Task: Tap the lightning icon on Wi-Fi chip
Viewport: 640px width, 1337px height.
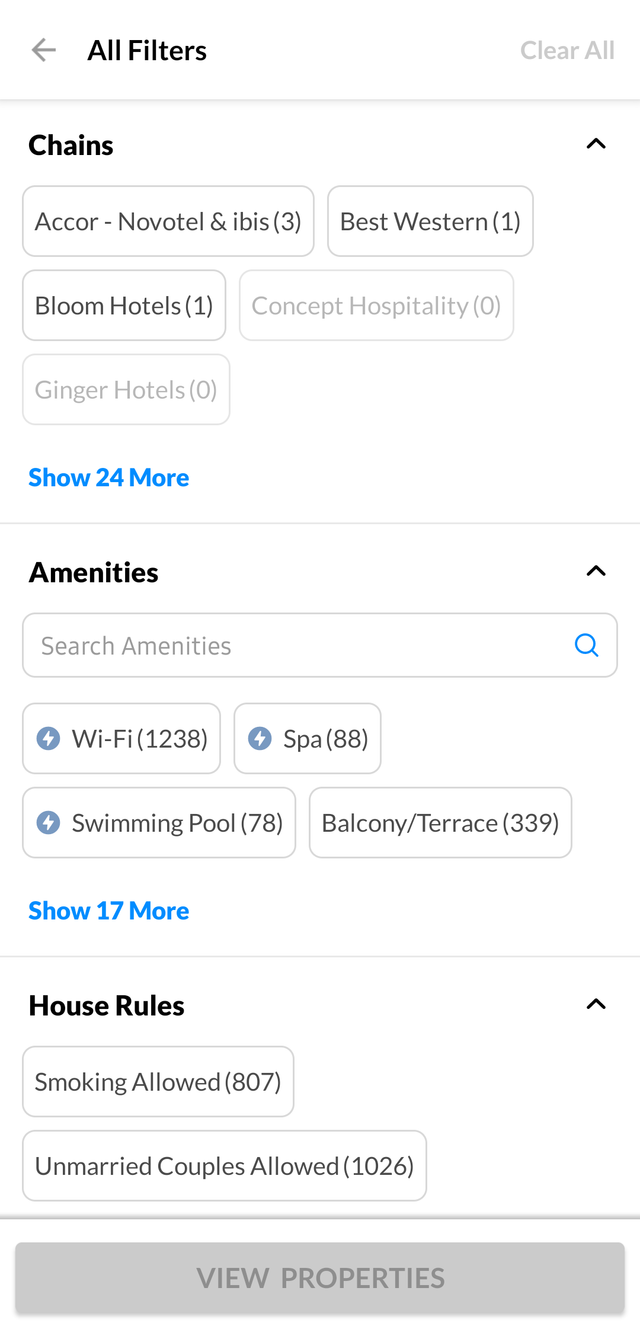Action: (48, 739)
